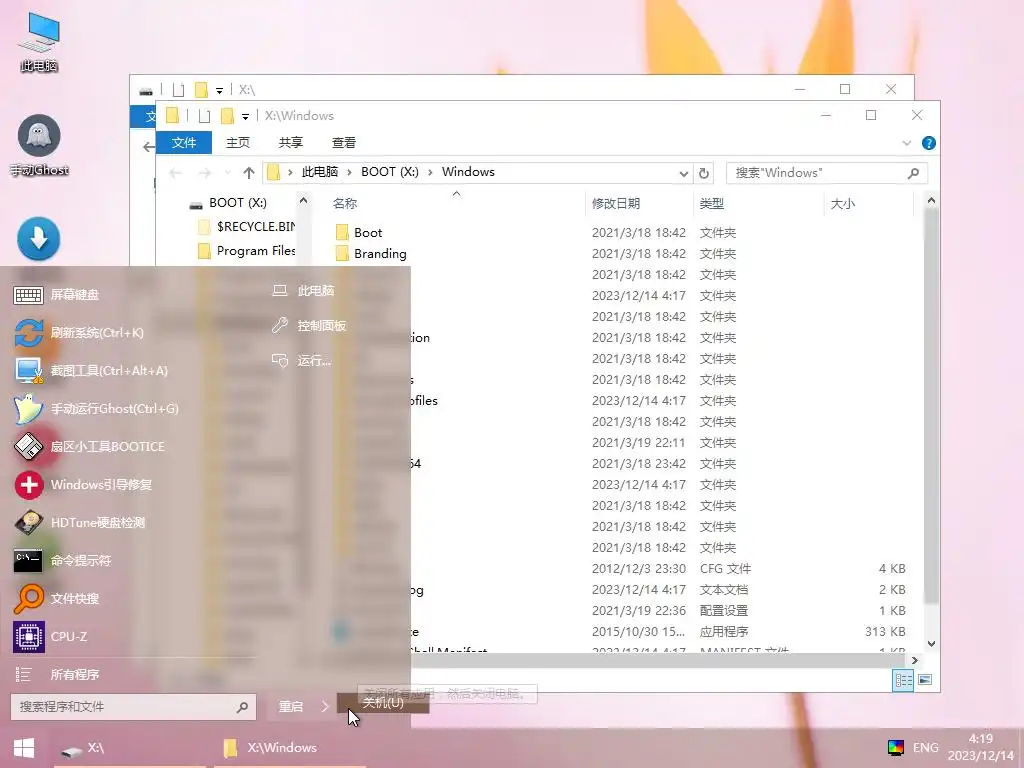
Task: Sort by 名称 column header
Action: (345, 203)
